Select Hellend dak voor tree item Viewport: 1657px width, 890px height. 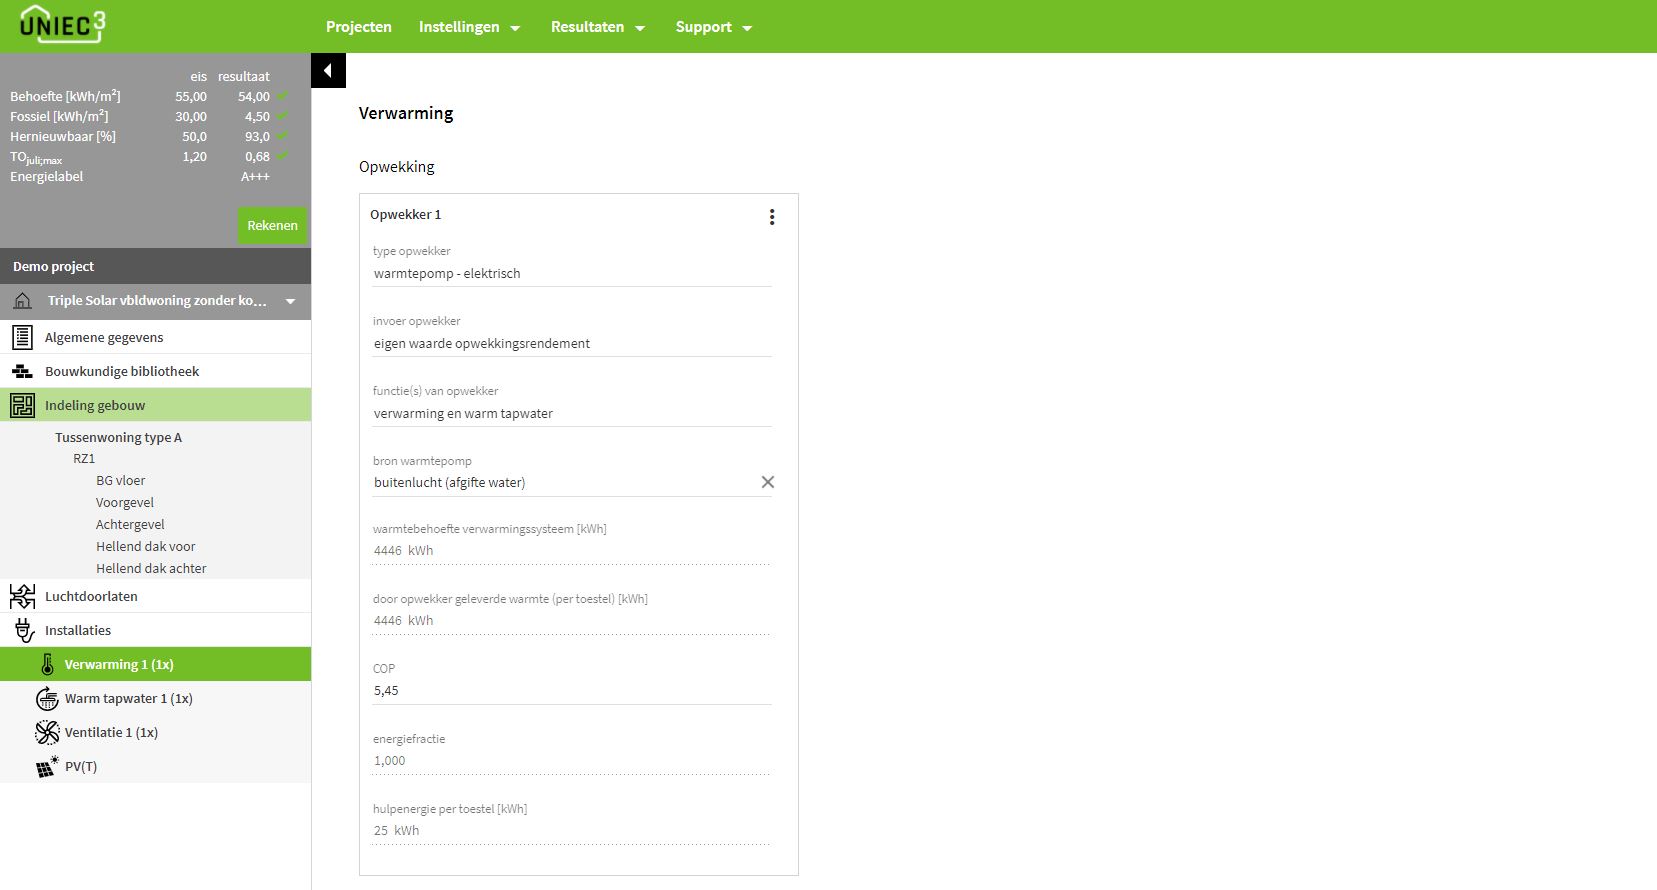[145, 547]
